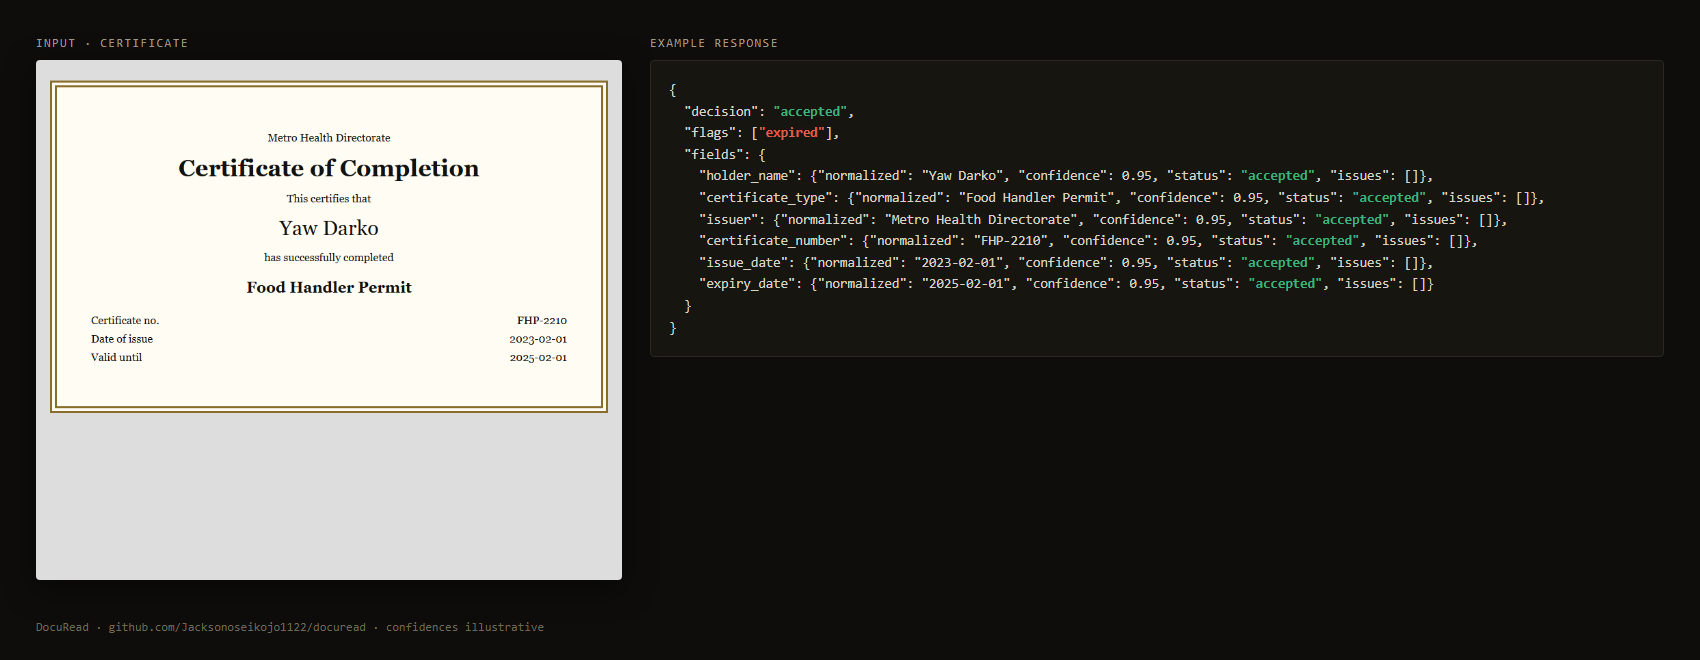The image size is (1700, 660).
Task: Select the certificate's issue date 2023-02-01
Action: tap(538, 339)
